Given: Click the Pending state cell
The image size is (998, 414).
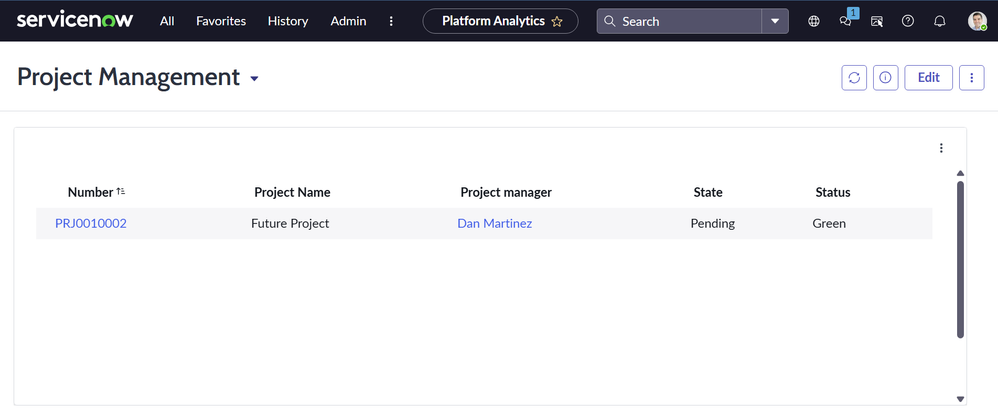Looking at the screenshot, I should (713, 224).
